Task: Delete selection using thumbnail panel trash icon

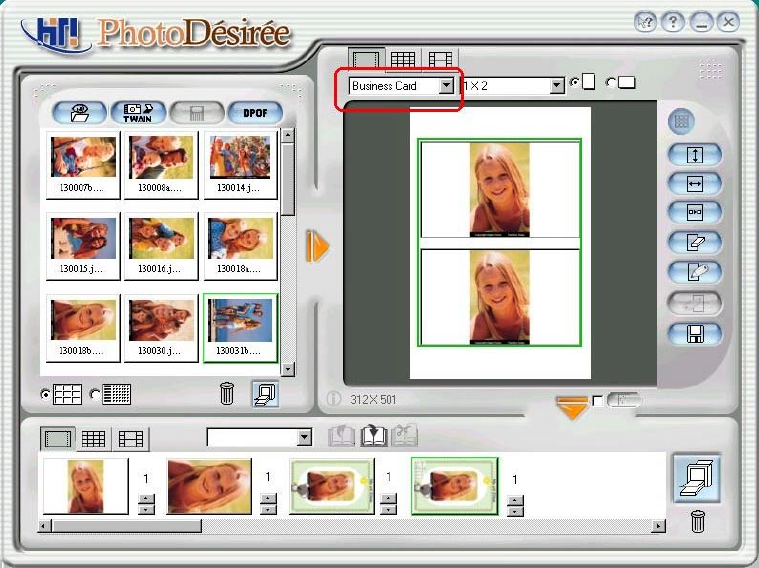Action: [x=227, y=393]
